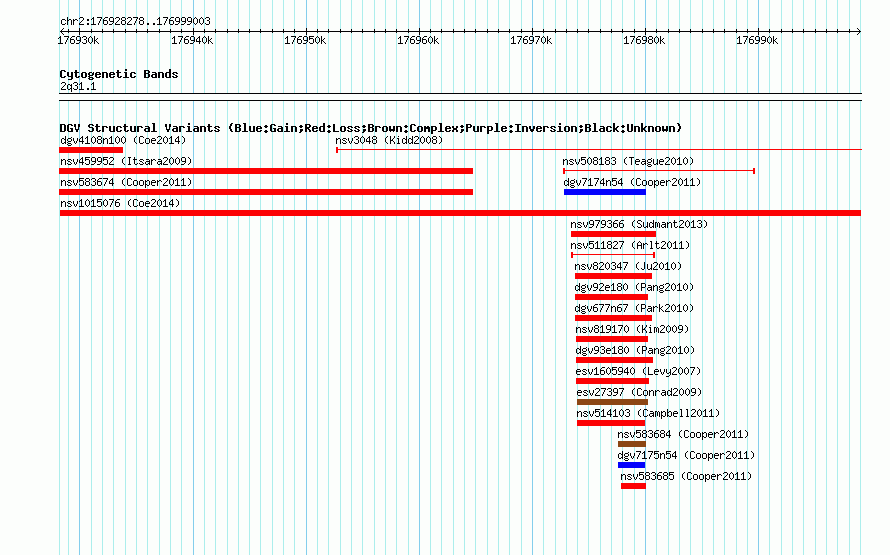890x555 pixels.
Task: Click nsv583685 (Cooper2011) label
Action: (x=686, y=476)
